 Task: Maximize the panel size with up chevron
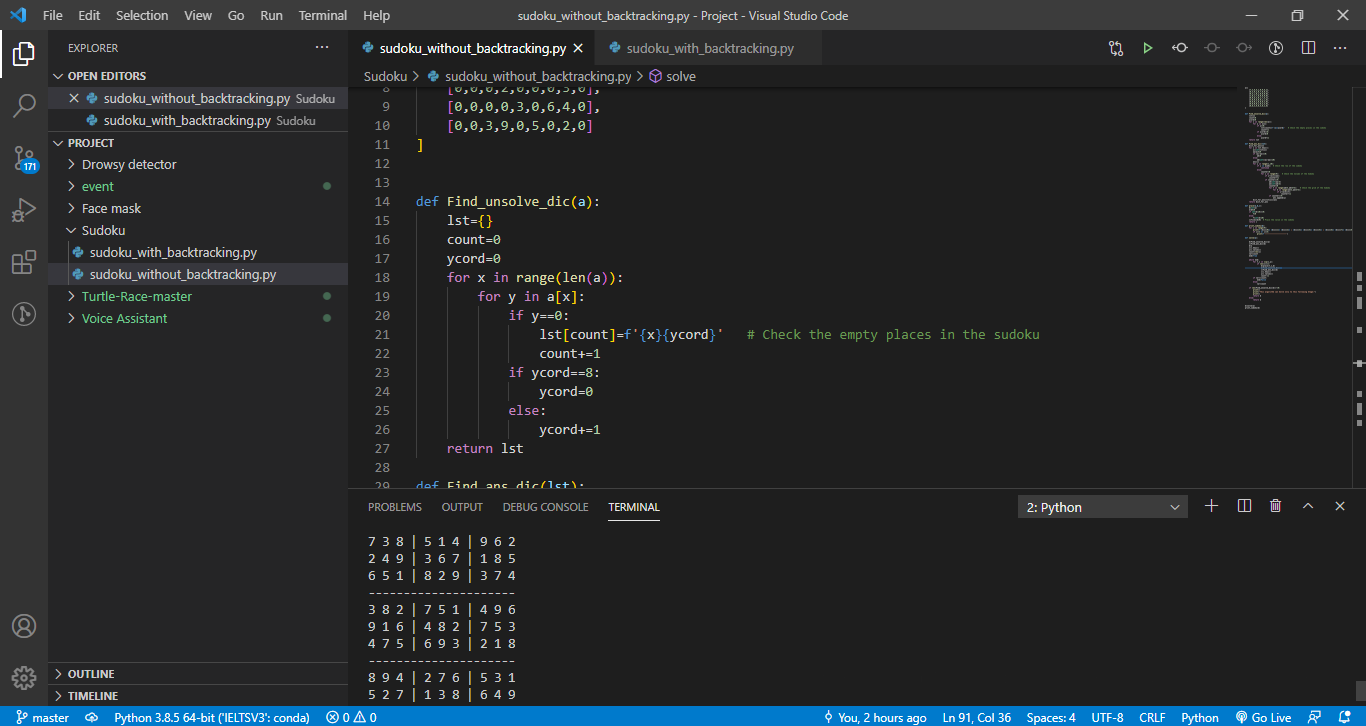[x=1308, y=506]
